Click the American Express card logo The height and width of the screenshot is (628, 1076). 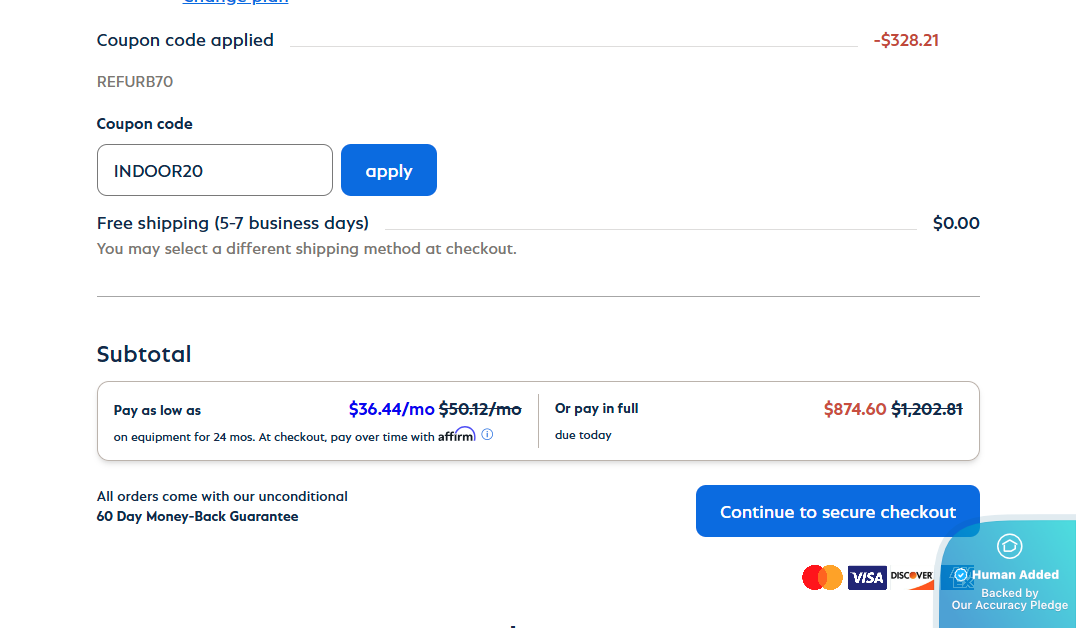pos(947,578)
